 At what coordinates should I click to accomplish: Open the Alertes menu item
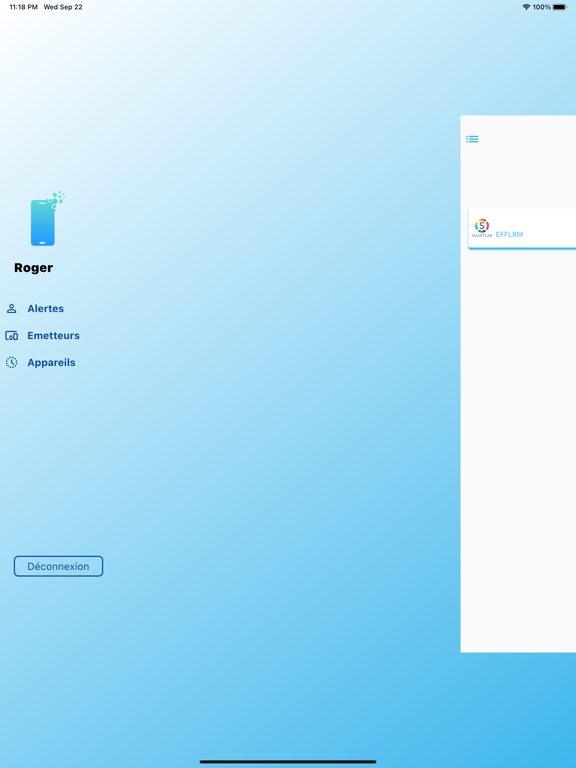[x=46, y=309]
